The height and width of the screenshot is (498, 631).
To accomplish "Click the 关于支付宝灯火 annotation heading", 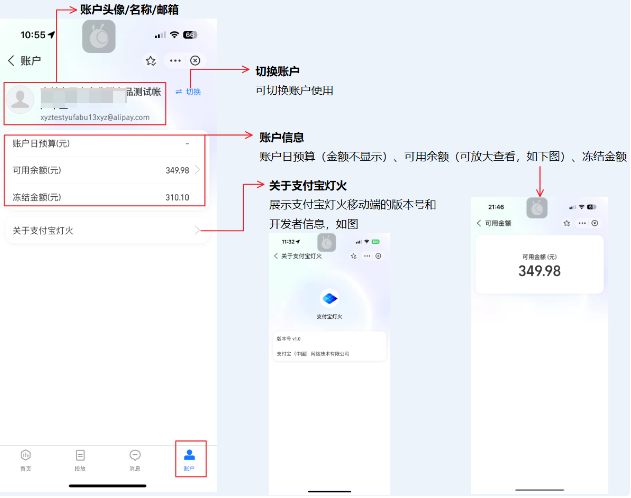I will (307, 186).
